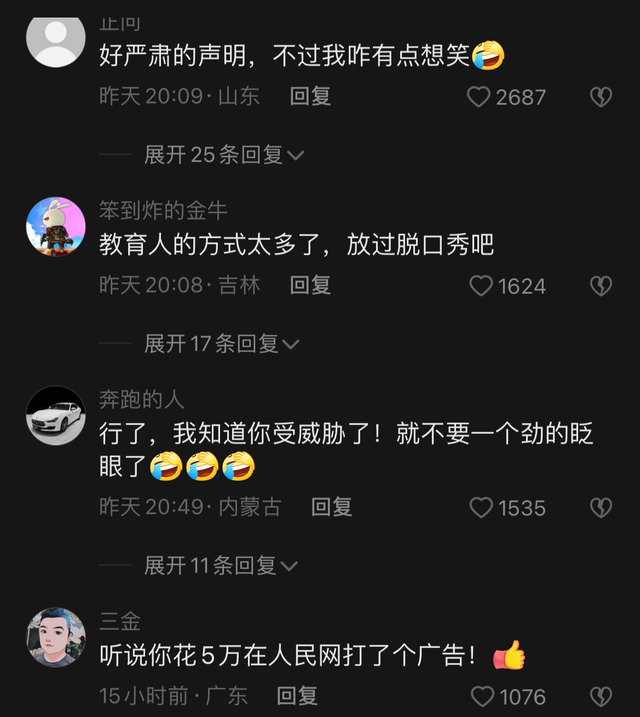Open the default gray avatar profile
The height and width of the screenshot is (717, 640).
tap(56, 42)
